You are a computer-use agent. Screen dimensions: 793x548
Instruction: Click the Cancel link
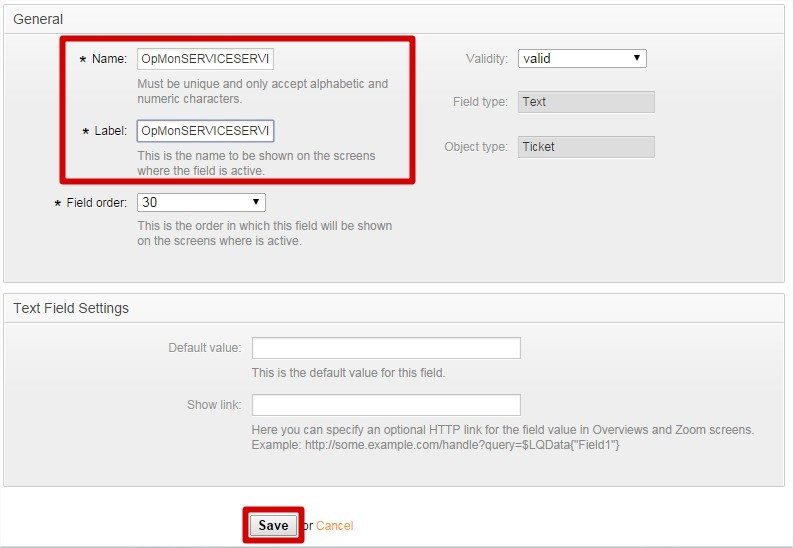(334, 526)
